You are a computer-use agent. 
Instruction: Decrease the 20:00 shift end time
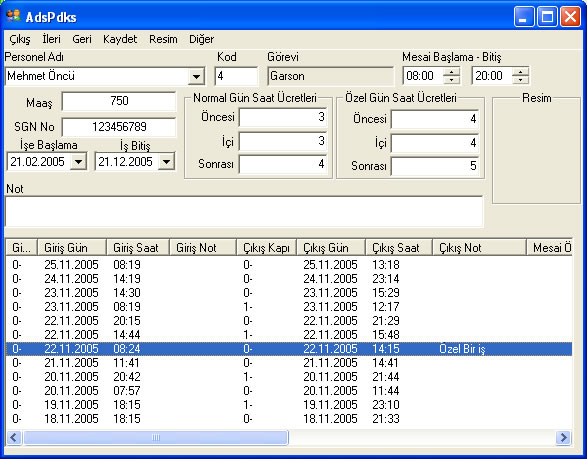pyautogui.click(x=520, y=80)
